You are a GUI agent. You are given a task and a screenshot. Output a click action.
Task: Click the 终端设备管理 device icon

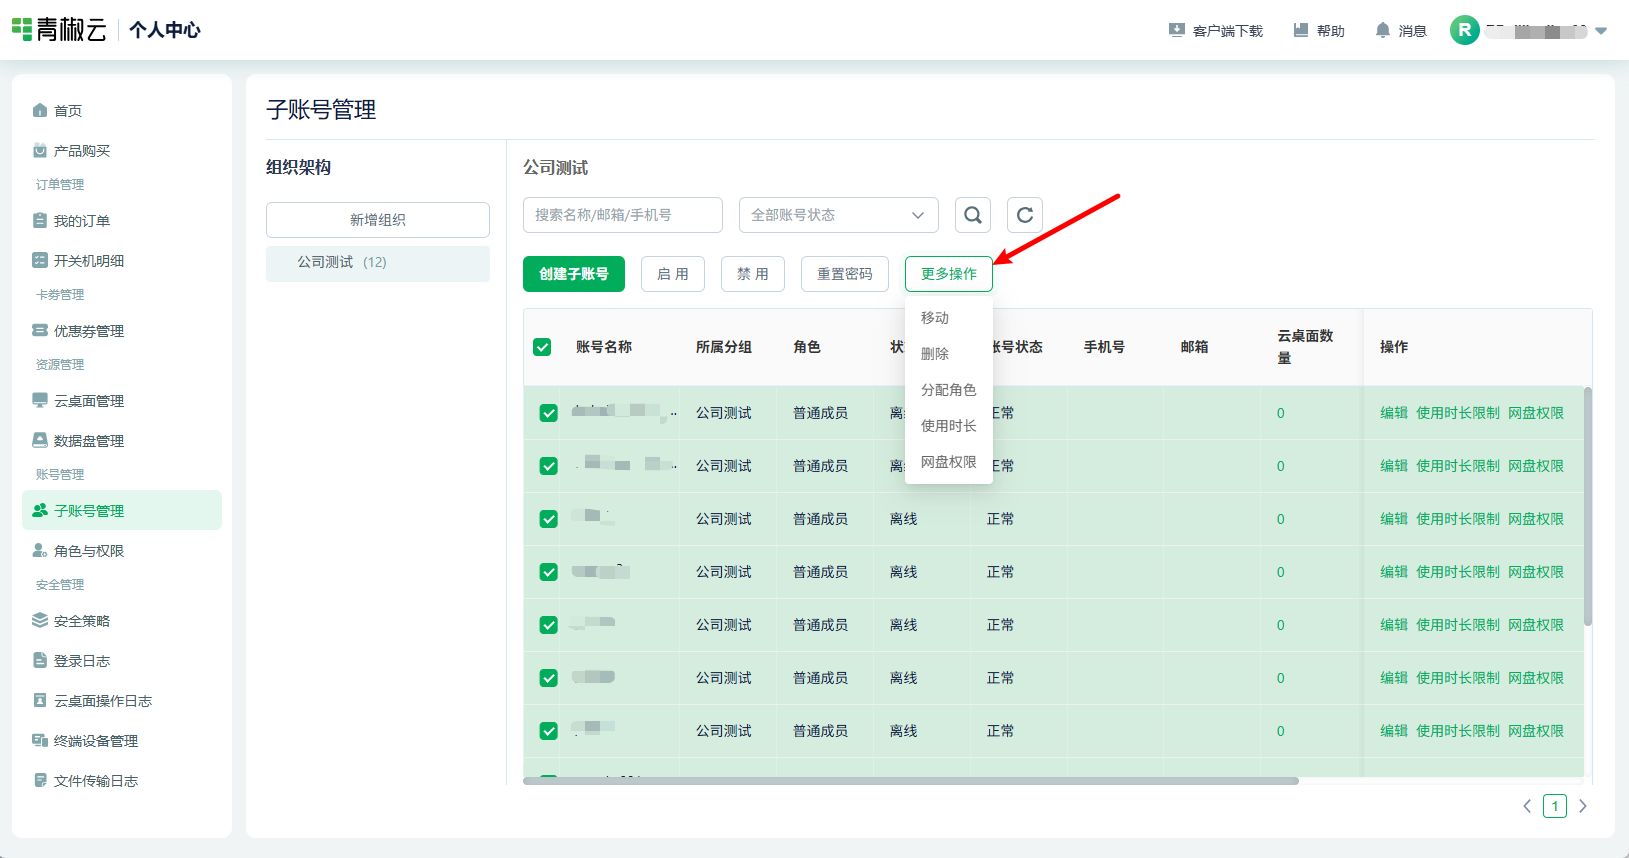point(40,740)
